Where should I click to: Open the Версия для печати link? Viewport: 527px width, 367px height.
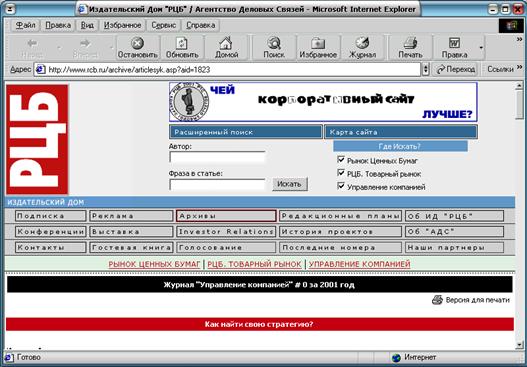click(478, 300)
